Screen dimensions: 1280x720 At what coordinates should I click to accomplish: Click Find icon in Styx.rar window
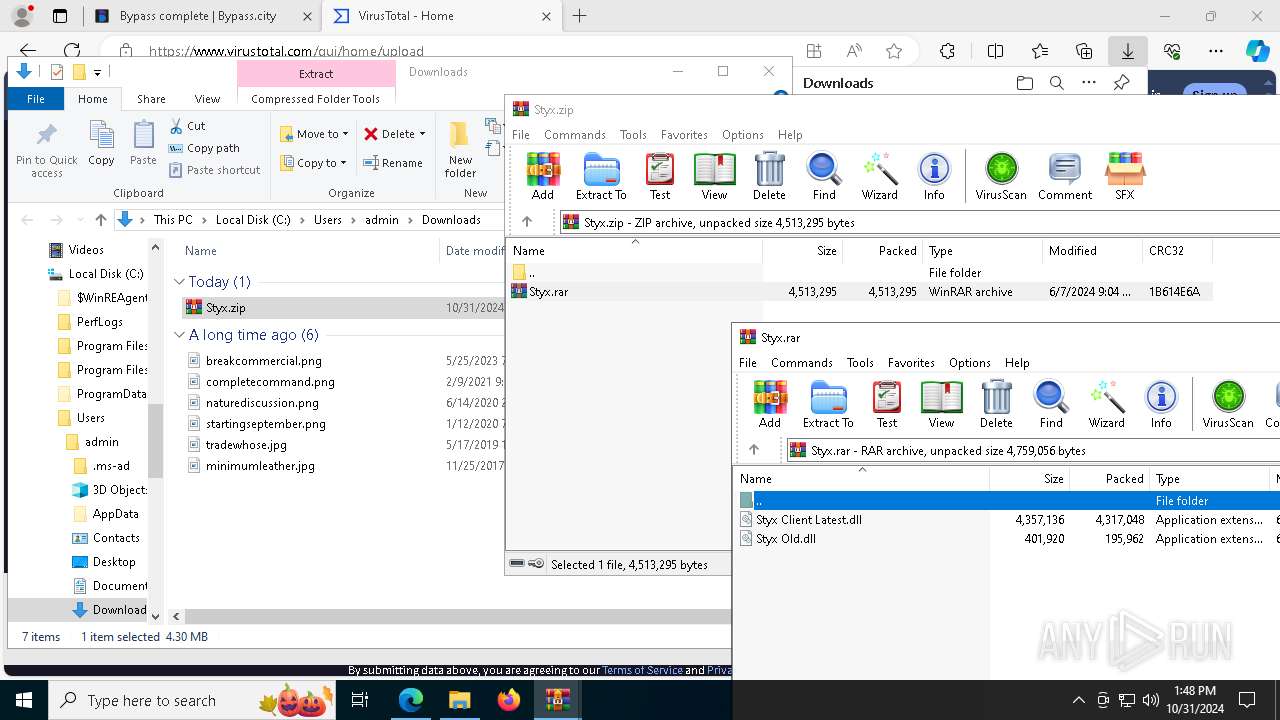point(1051,405)
